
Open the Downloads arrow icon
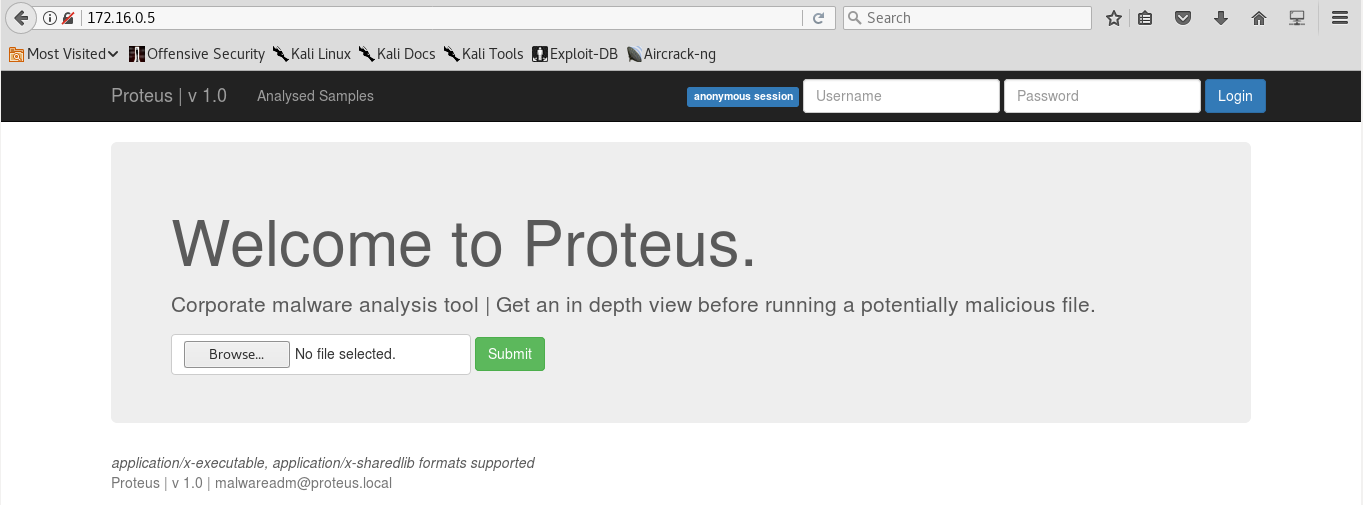point(1221,18)
